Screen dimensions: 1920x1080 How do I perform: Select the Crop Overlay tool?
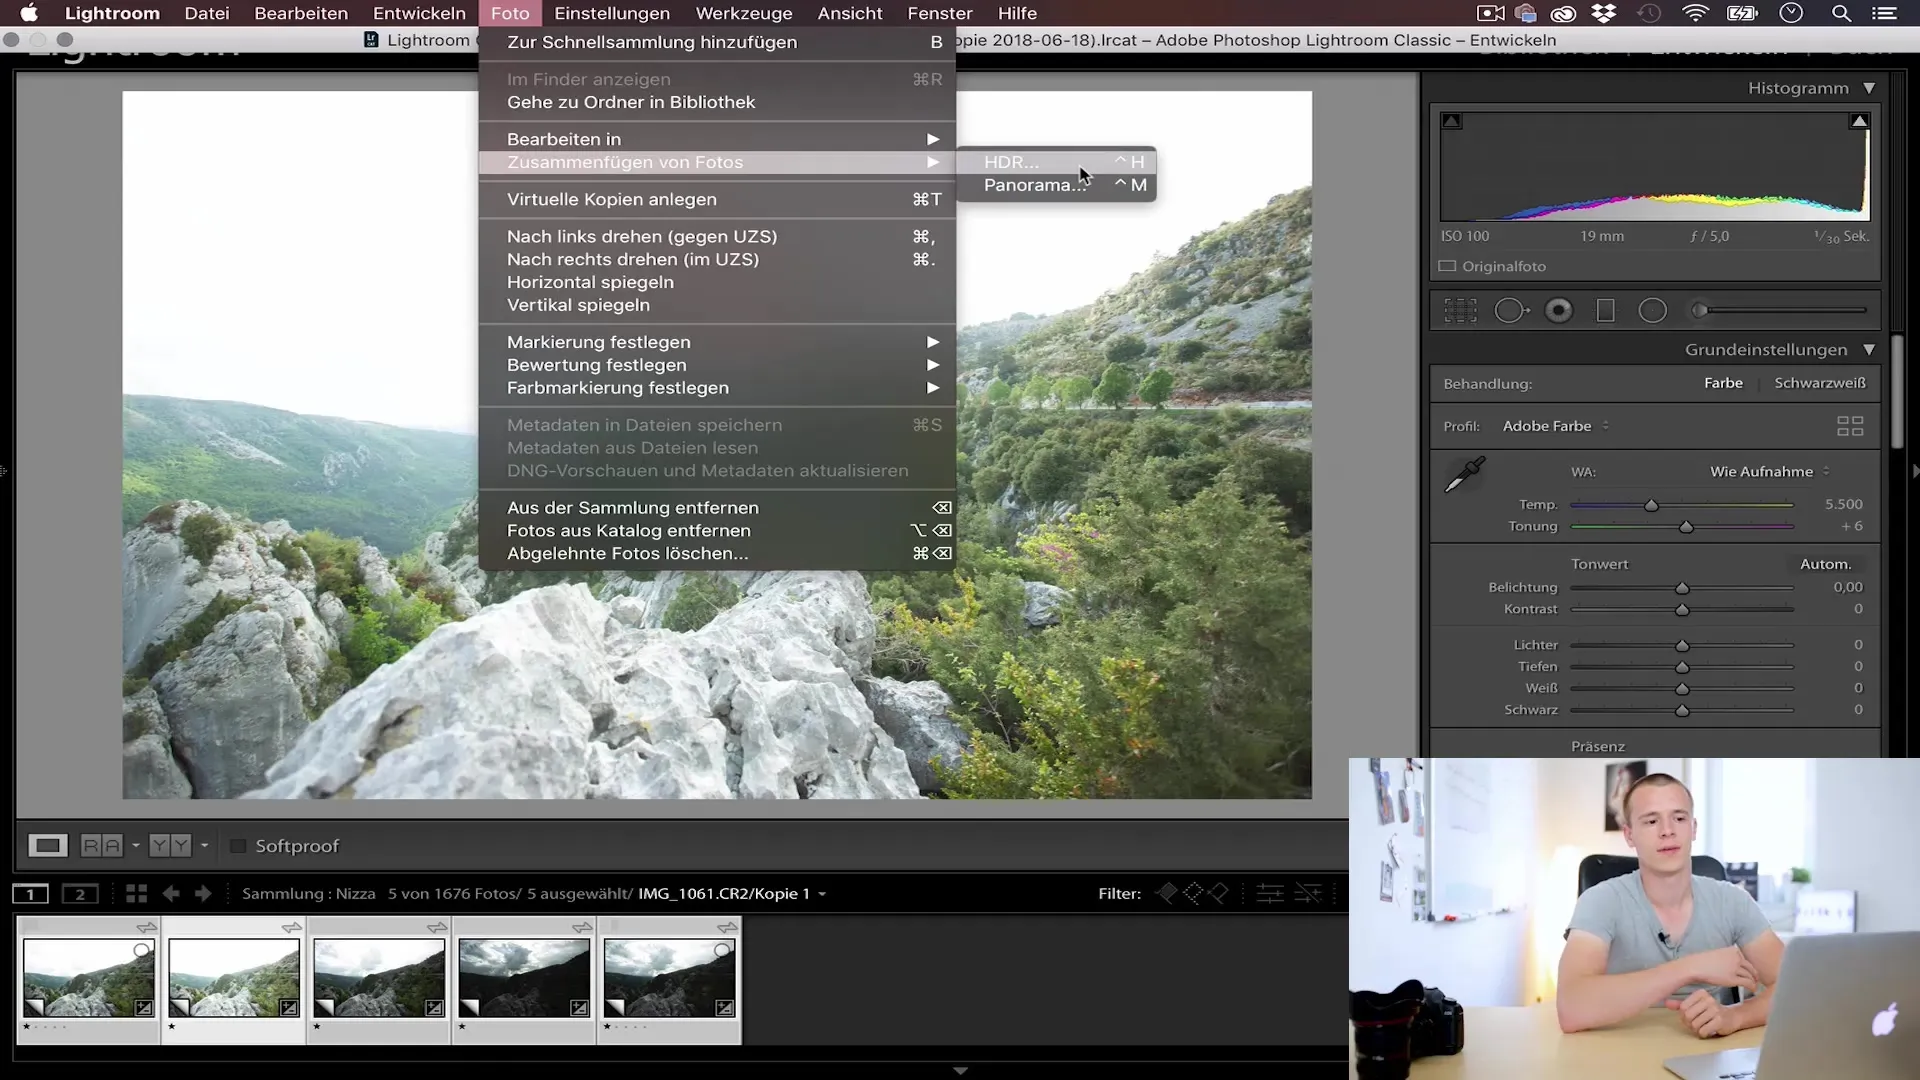pos(1460,311)
